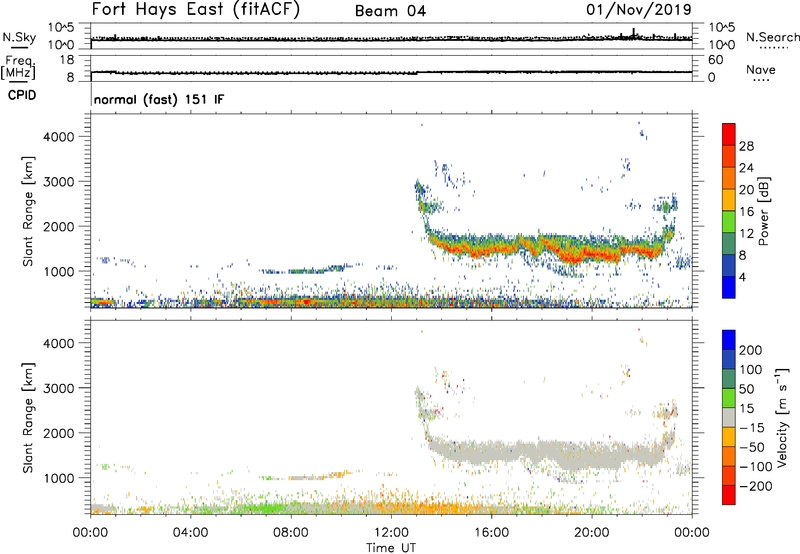Viewport: 800px width, 554px height.
Task: Click 'Slant Range [km]' on velocity panel
Action: 28,418
